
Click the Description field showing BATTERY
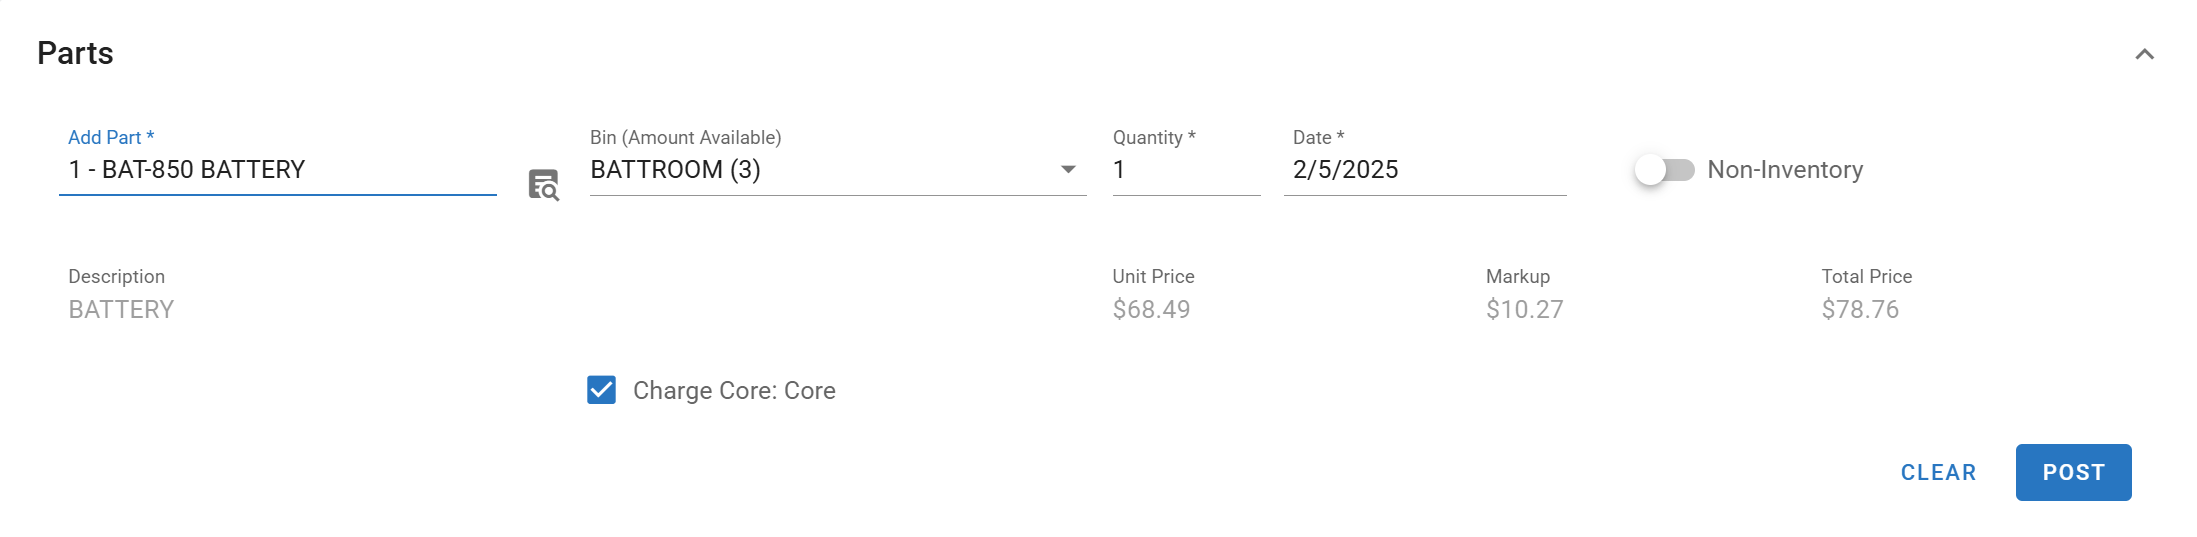[x=121, y=310]
